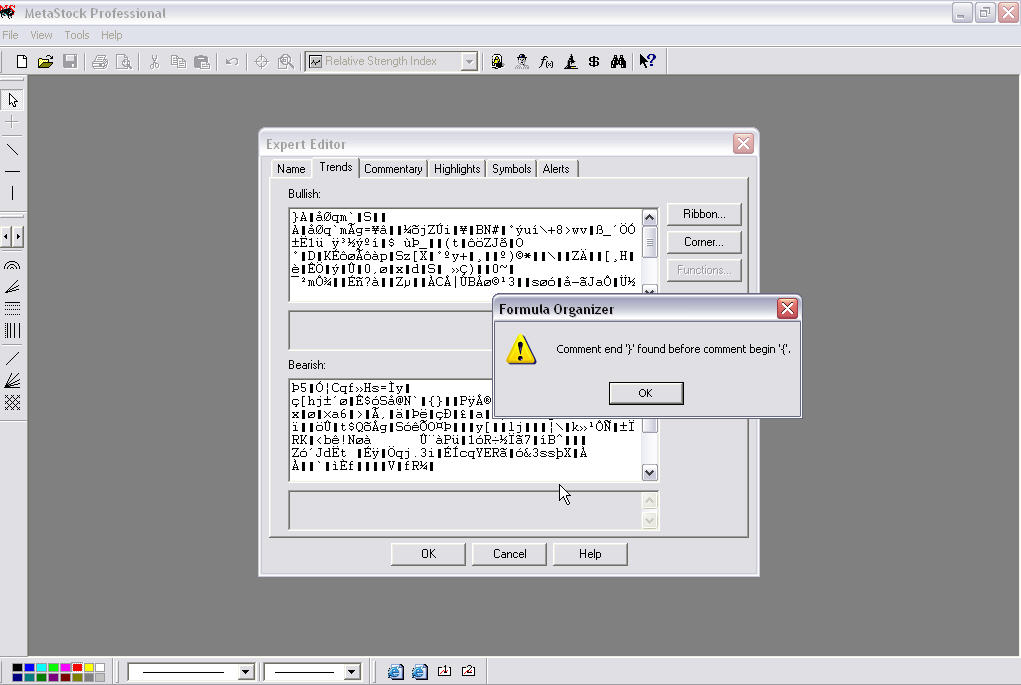The width and height of the screenshot is (1021, 685).
Task: Click the Undo arrow icon
Action: point(232,61)
